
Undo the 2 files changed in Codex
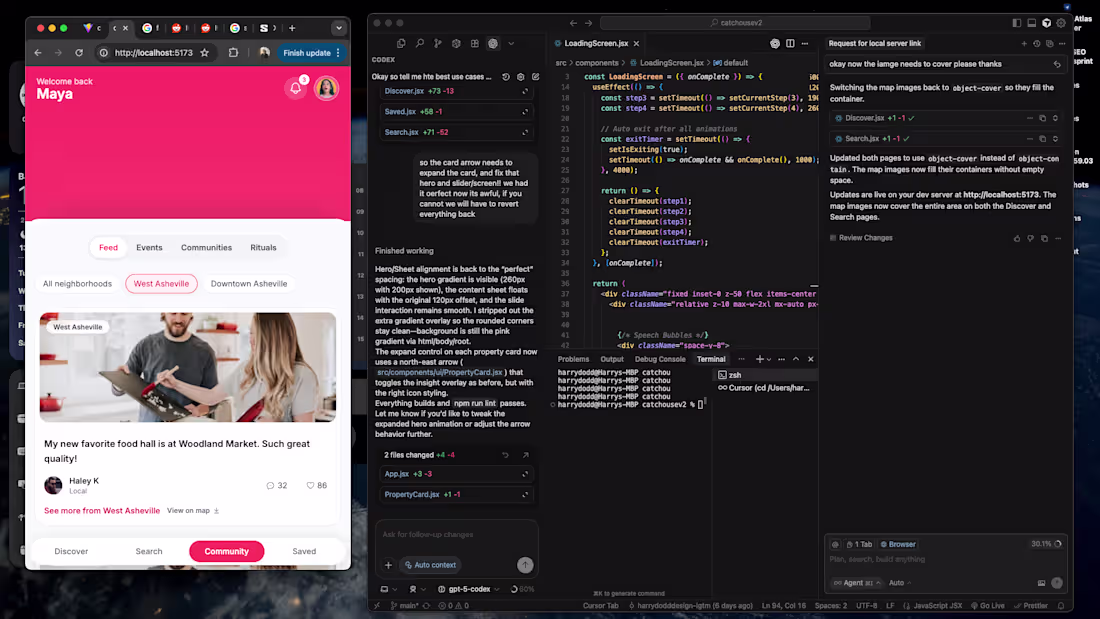pos(505,455)
